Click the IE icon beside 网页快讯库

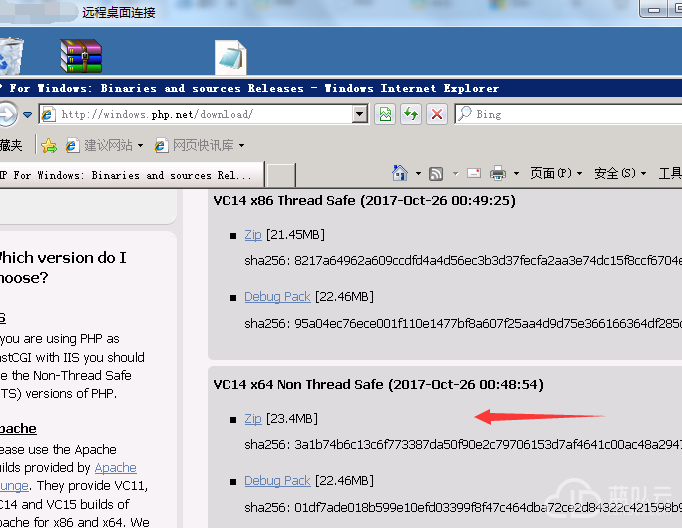pyautogui.click(x=161, y=145)
